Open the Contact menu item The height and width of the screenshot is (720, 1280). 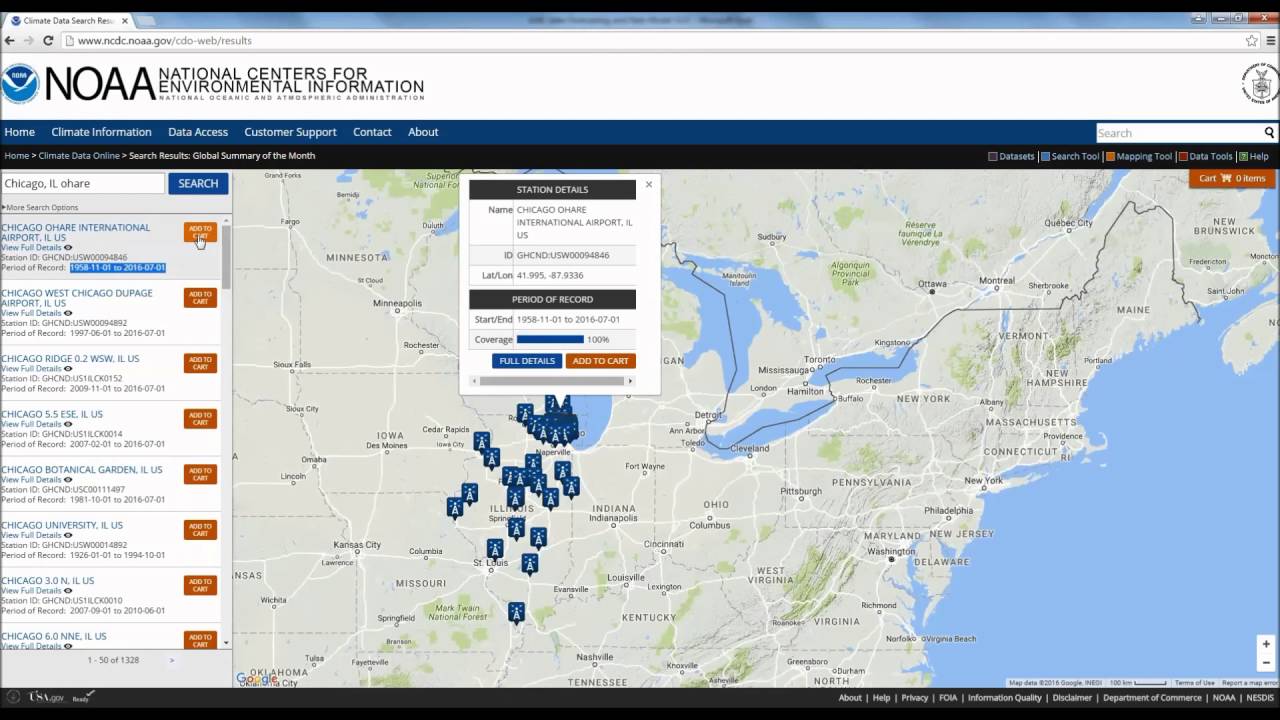[x=372, y=132]
